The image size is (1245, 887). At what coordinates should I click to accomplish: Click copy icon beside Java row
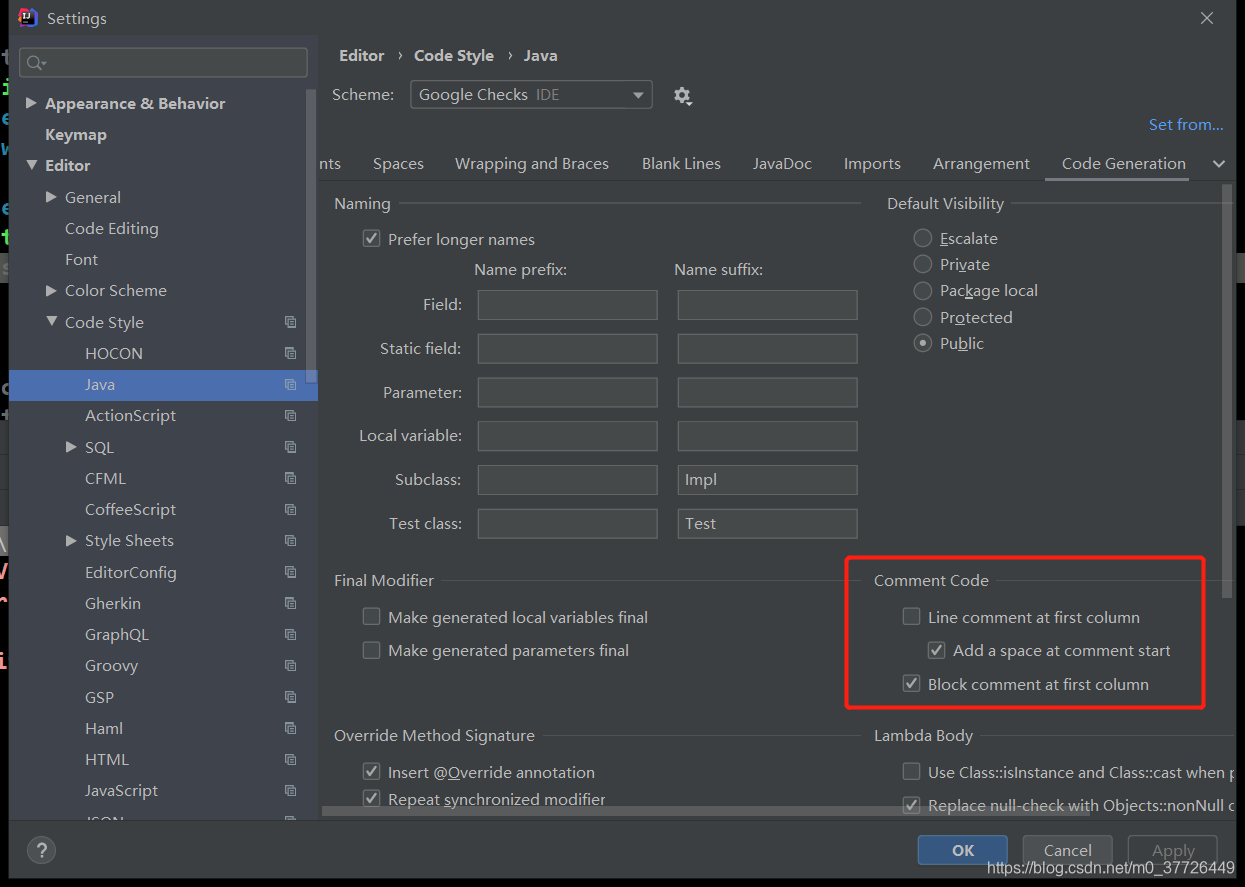click(x=290, y=385)
